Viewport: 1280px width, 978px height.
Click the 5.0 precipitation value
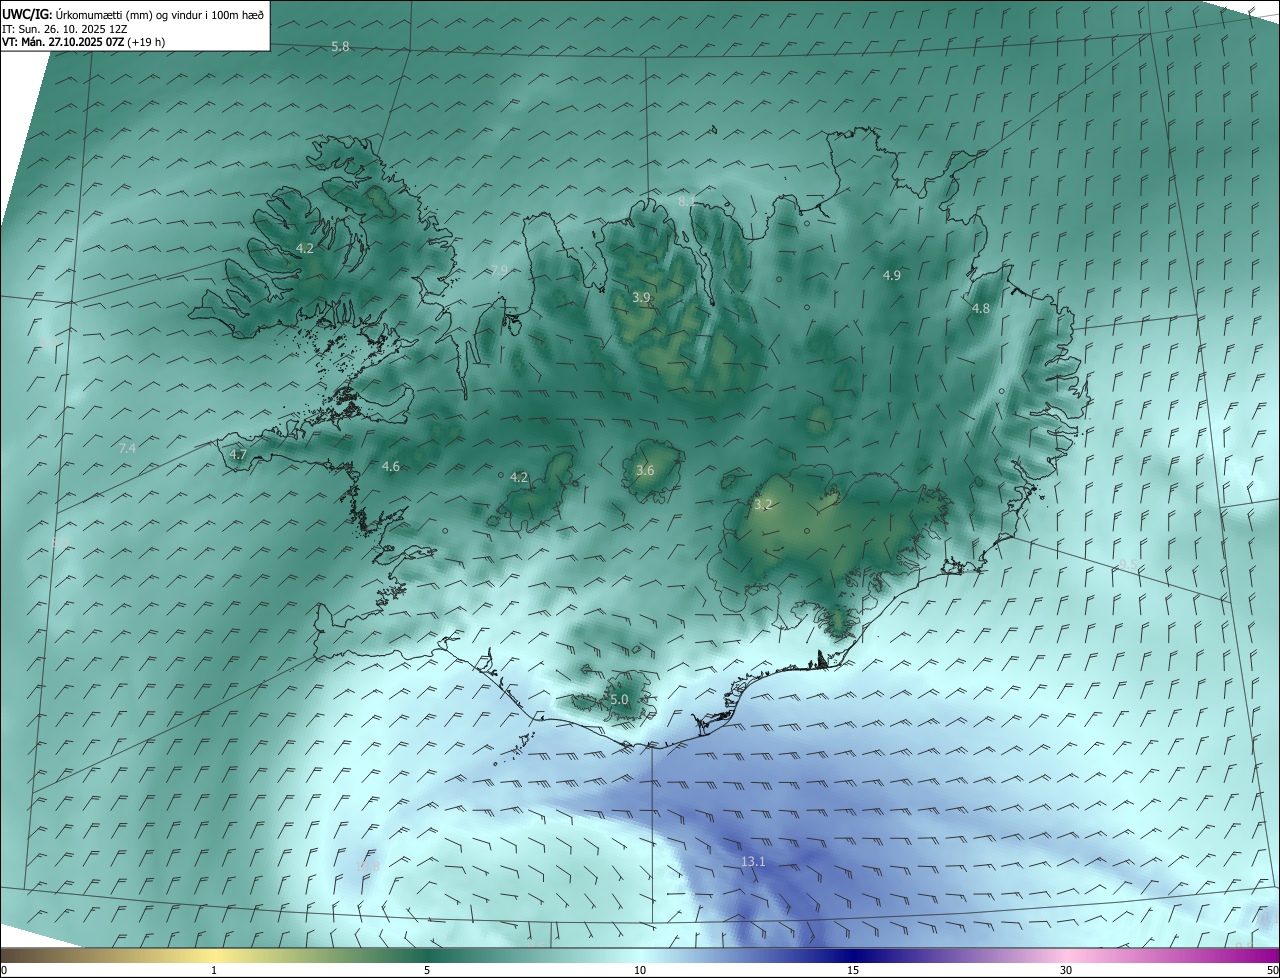pos(619,700)
